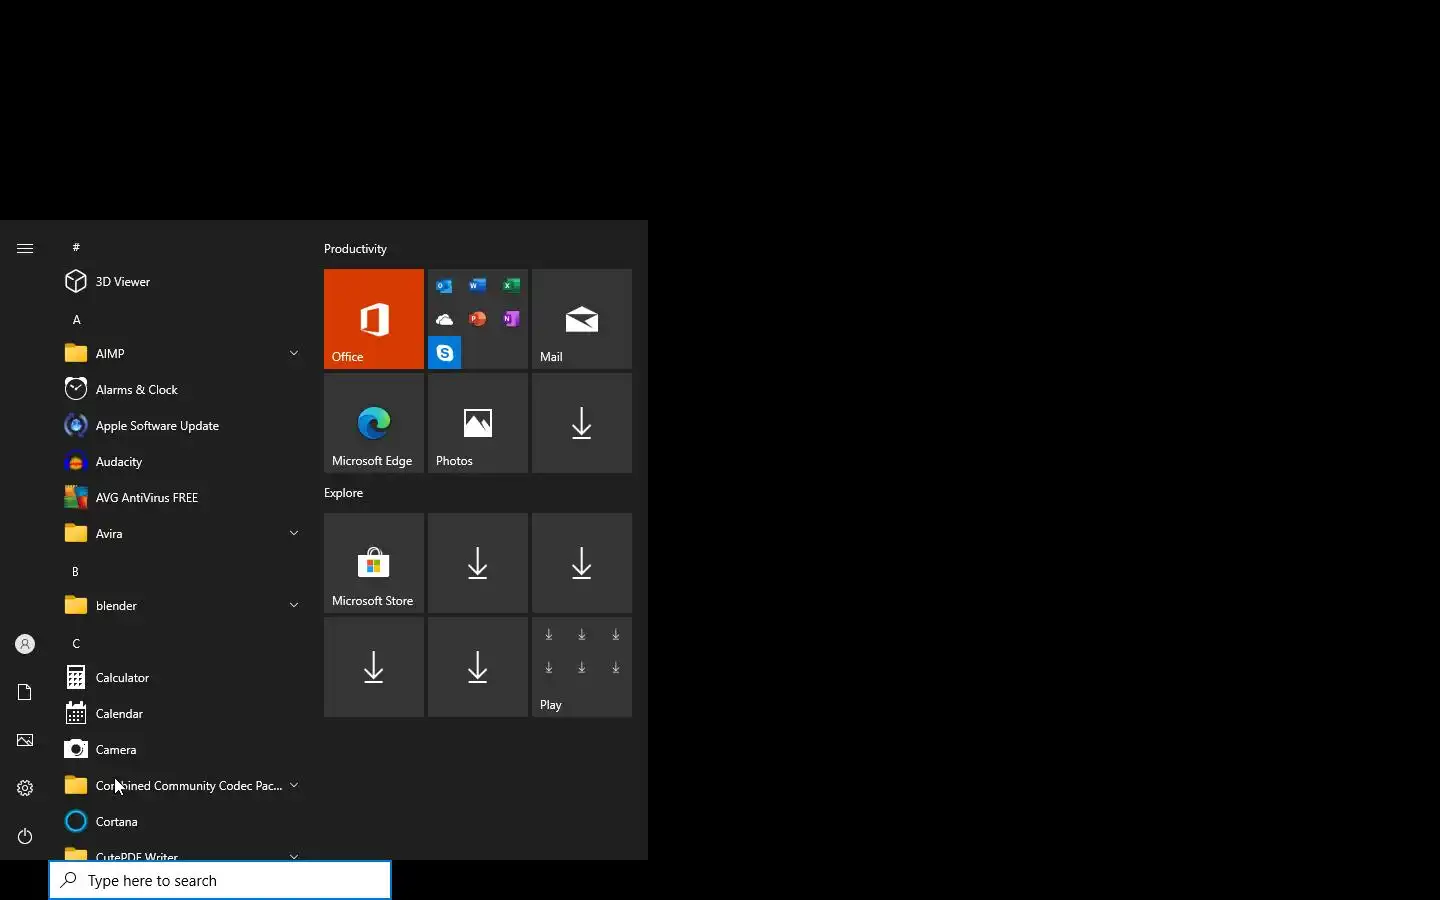1440x900 pixels.
Task: Open the Pictures sidebar icon
Action: (x=25, y=740)
